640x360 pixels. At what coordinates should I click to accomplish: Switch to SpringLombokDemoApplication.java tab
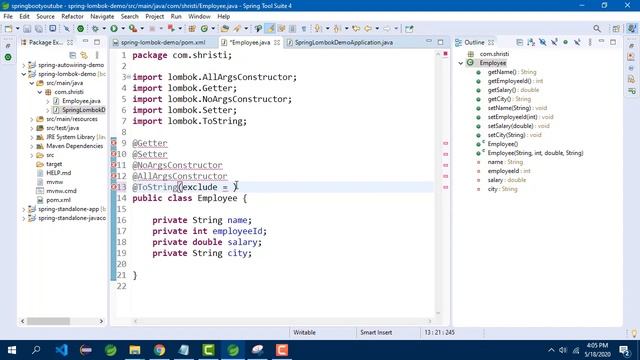pyautogui.click(x=343, y=42)
